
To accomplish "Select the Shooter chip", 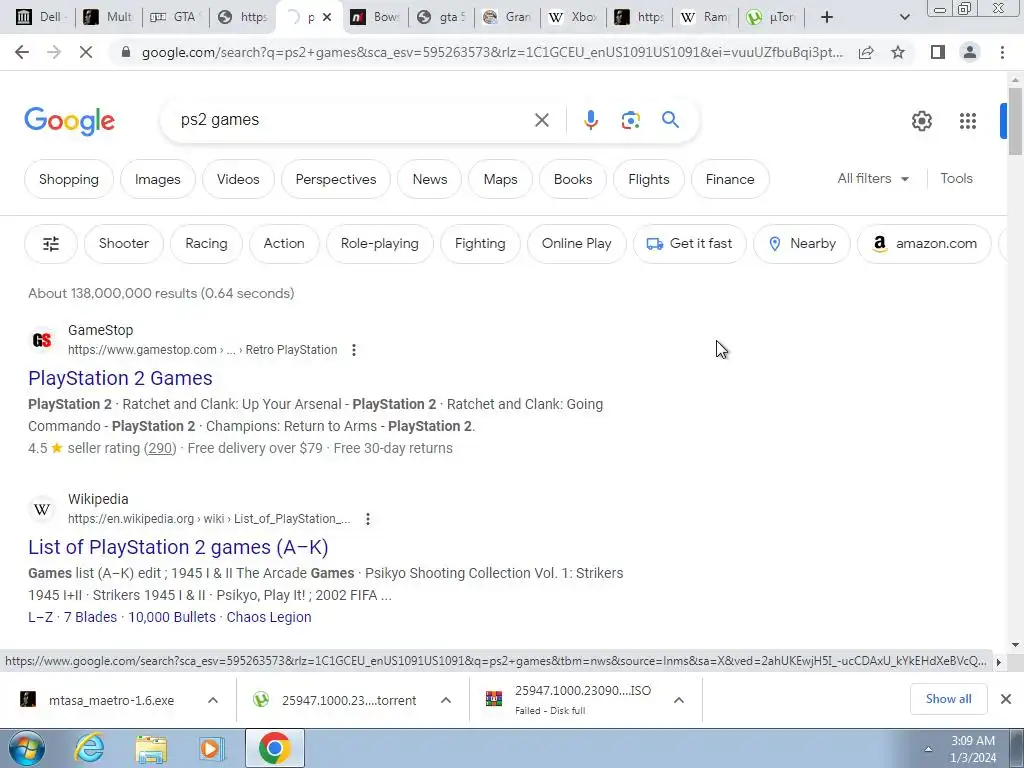I will [123, 244].
